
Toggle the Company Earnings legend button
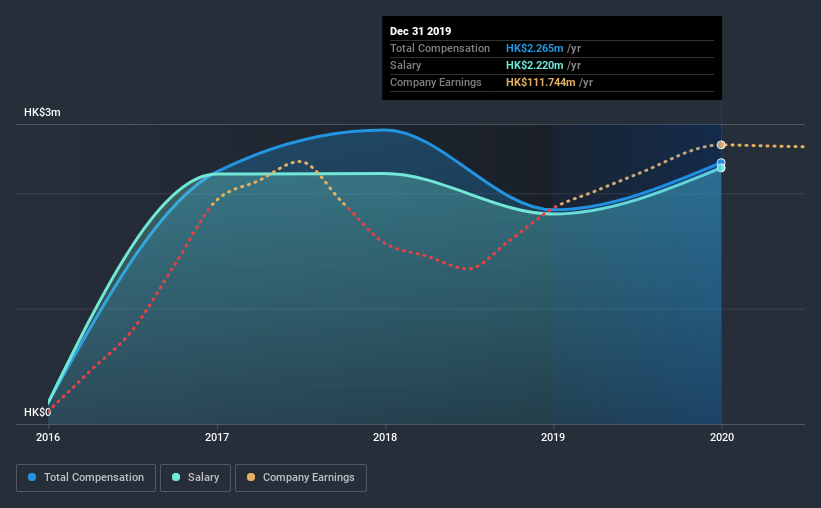pos(301,478)
